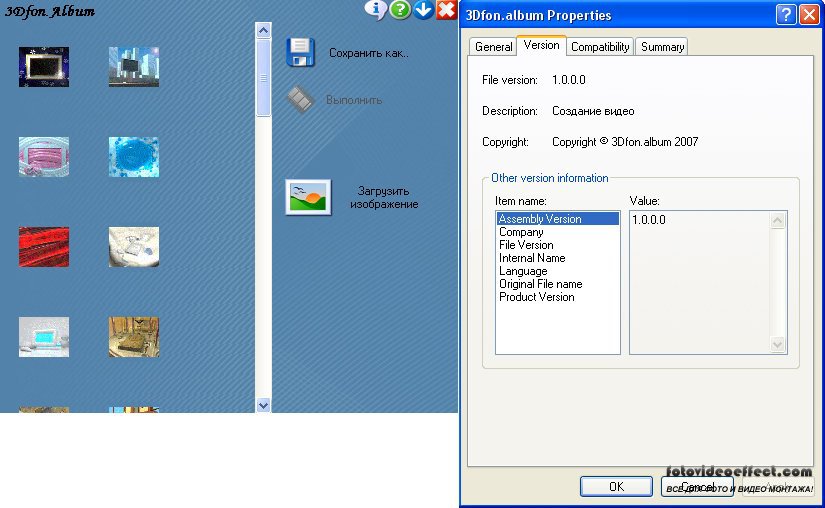Click the 'Загрузить изображение' label
The width and height of the screenshot is (825, 508).
click(384, 197)
